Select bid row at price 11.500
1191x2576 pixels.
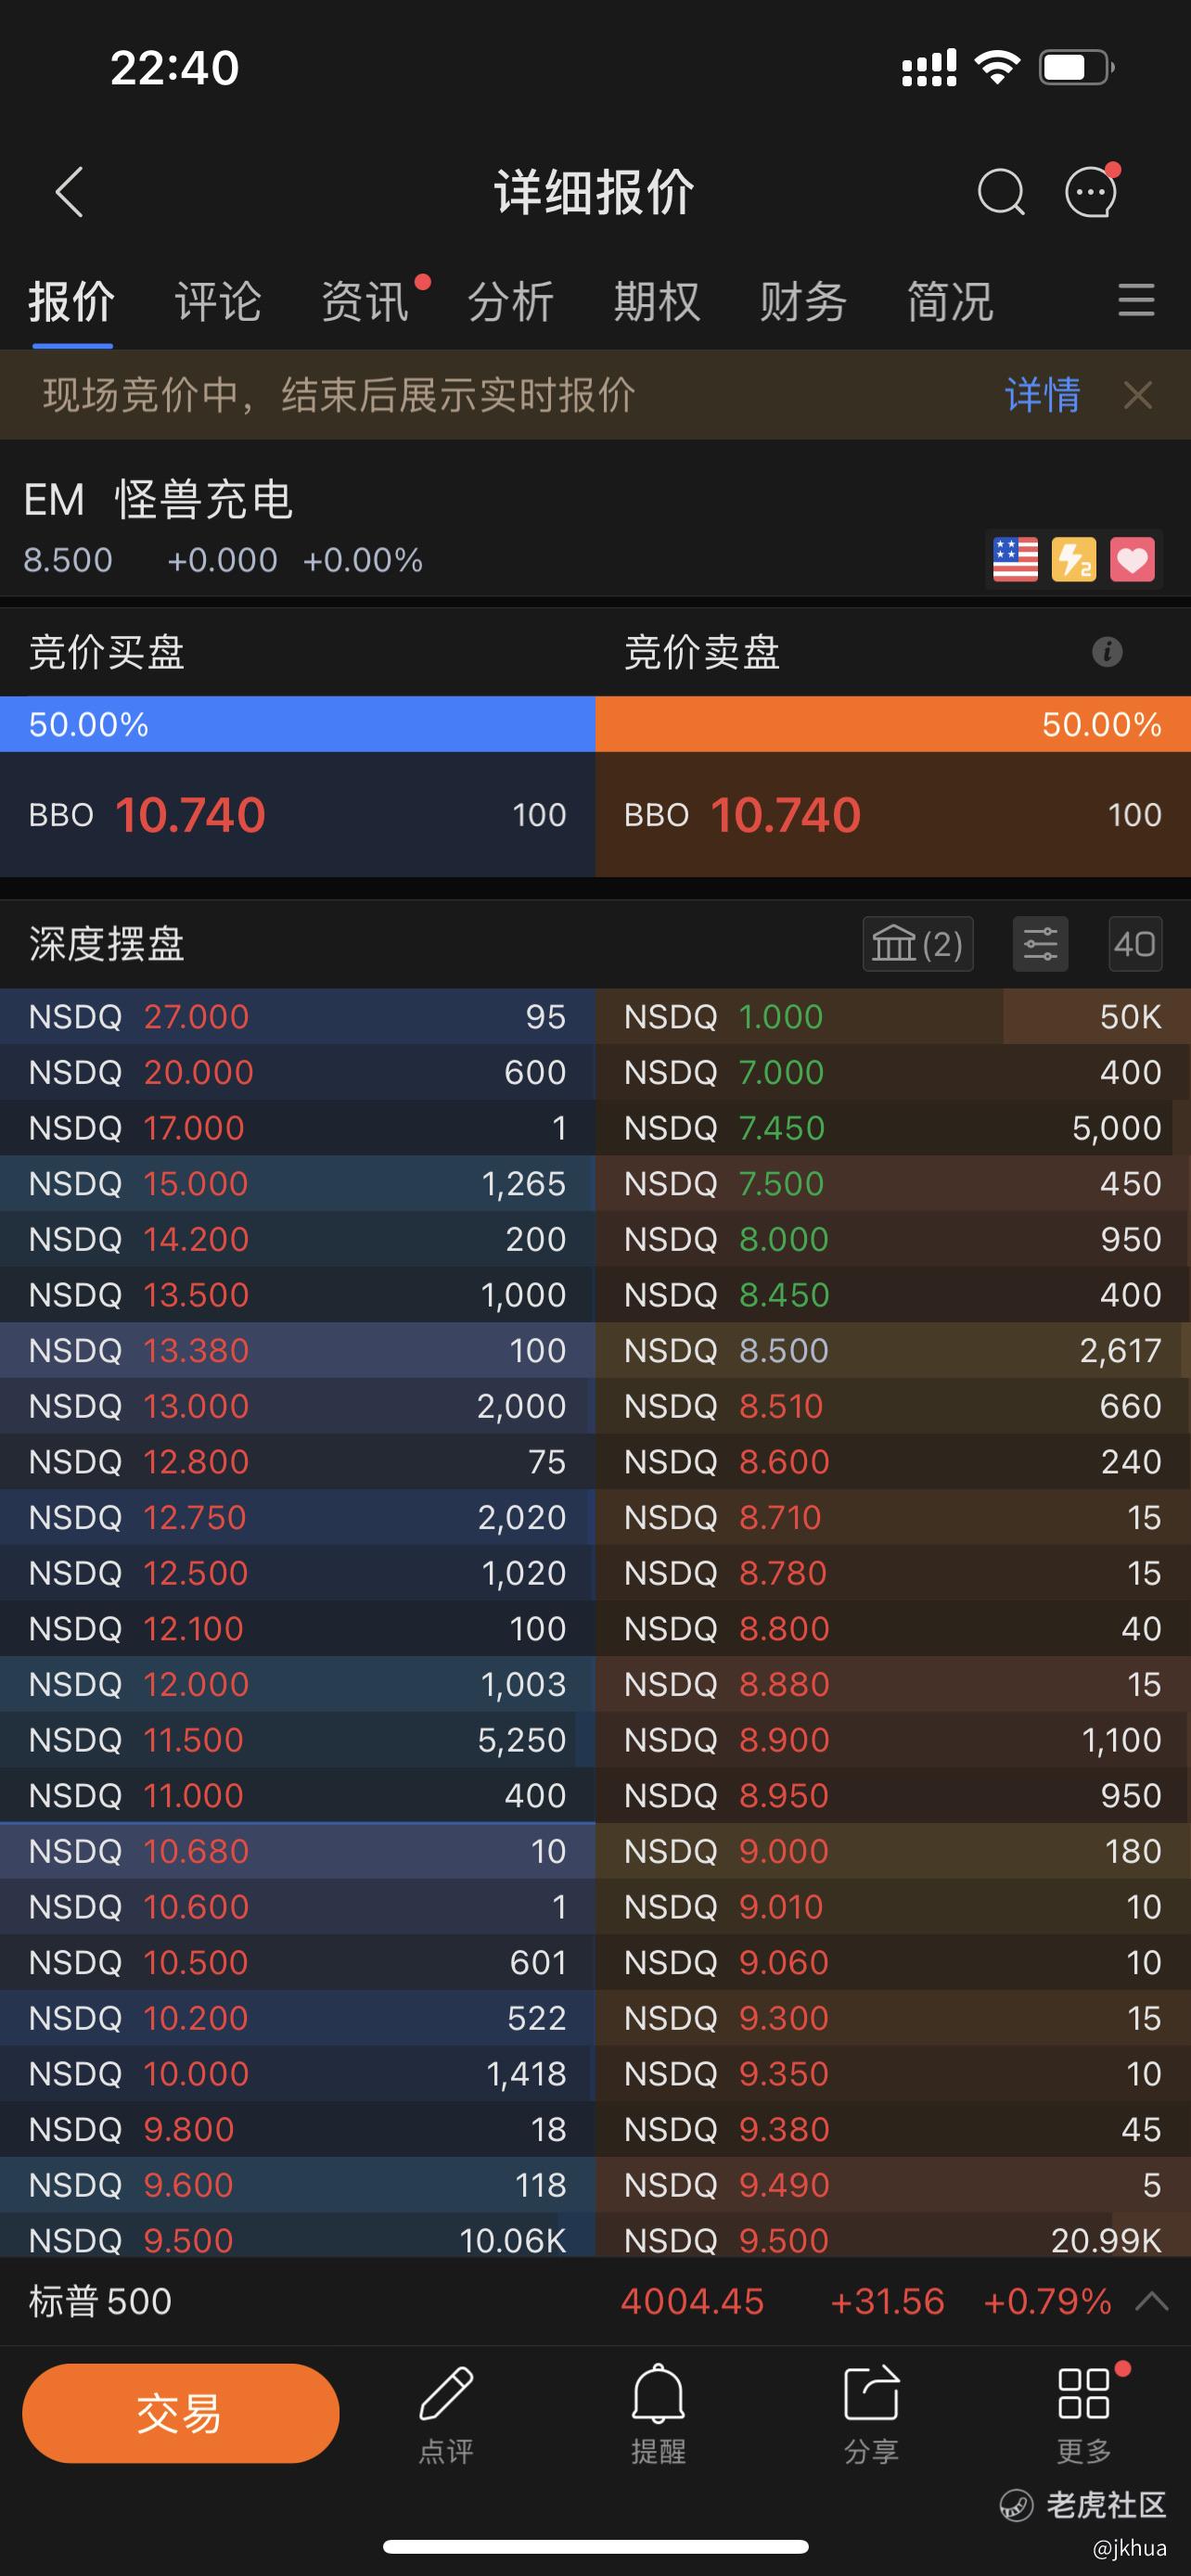click(298, 1740)
